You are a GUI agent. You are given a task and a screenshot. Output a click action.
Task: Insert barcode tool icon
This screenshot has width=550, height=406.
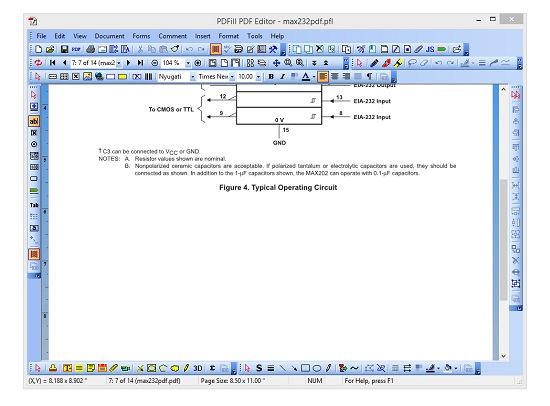coord(148,76)
